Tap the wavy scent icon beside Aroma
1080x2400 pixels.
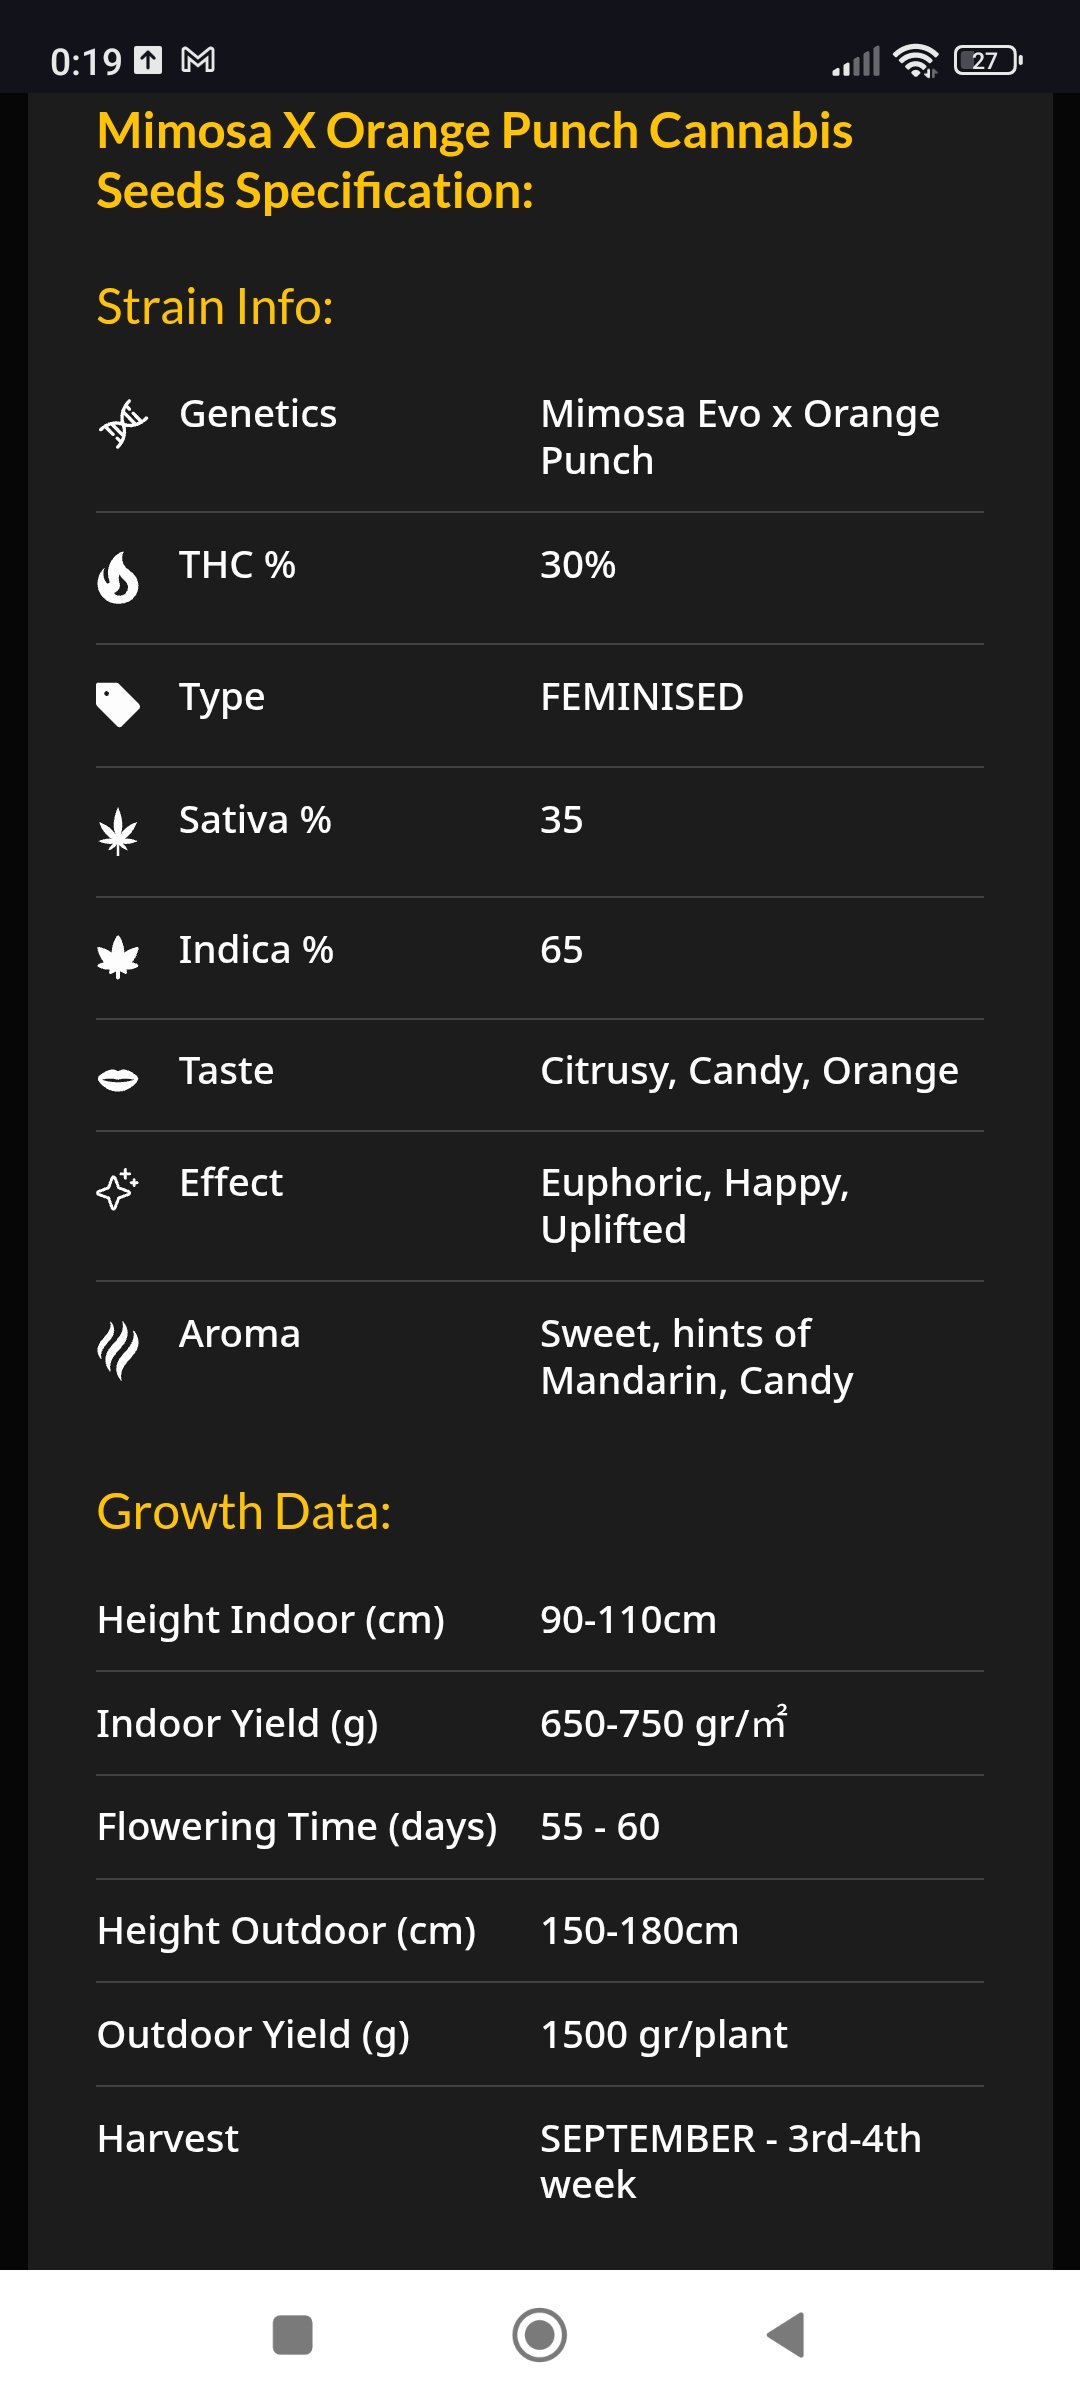click(x=118, y=1349)
